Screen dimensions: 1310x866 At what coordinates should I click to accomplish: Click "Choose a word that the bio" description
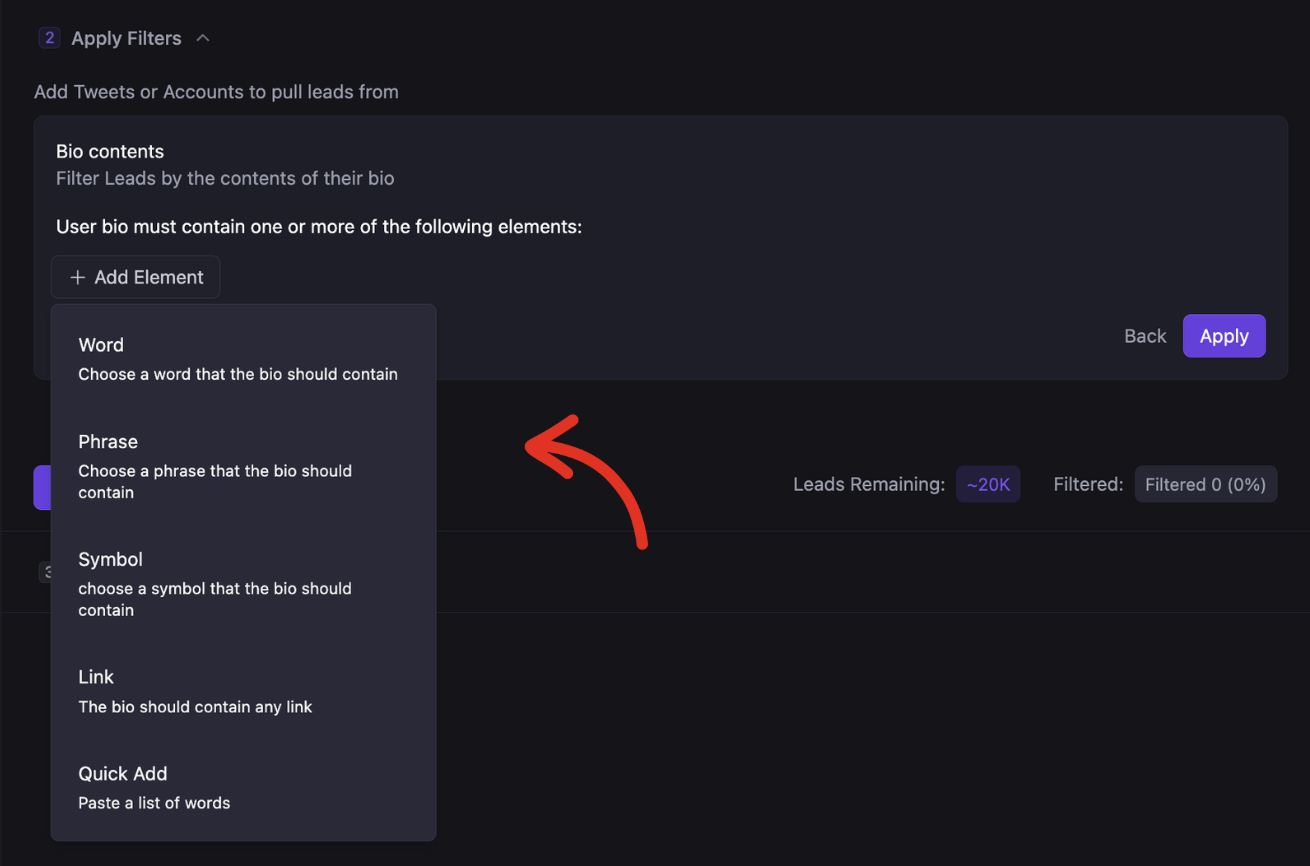click(238, 374)
